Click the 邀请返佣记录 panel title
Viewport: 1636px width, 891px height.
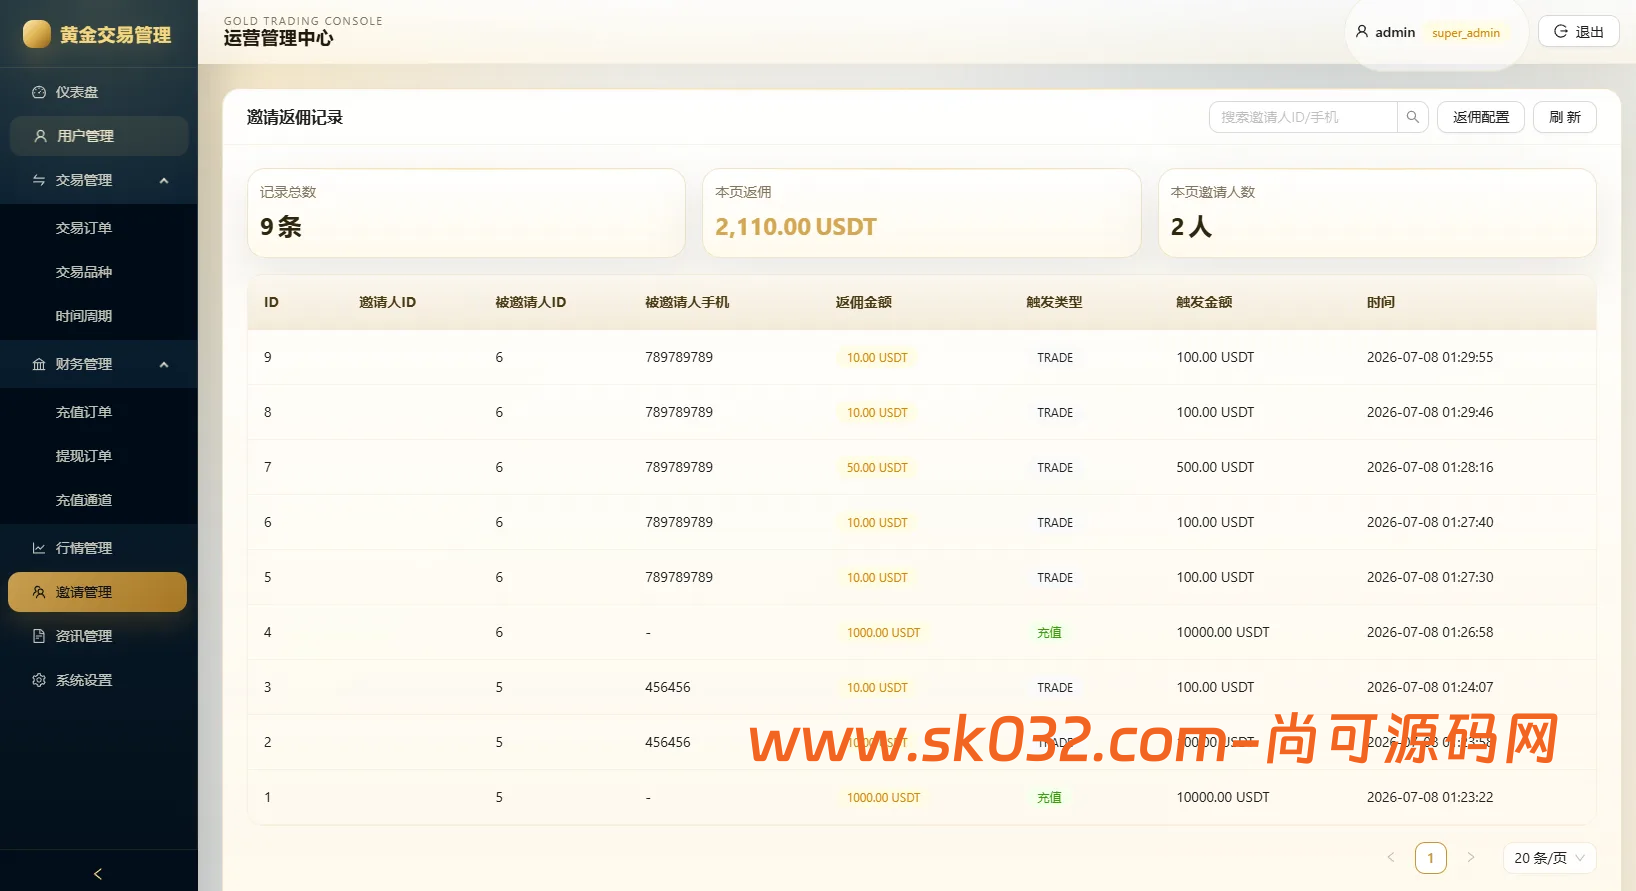click(x=295, y=117)
